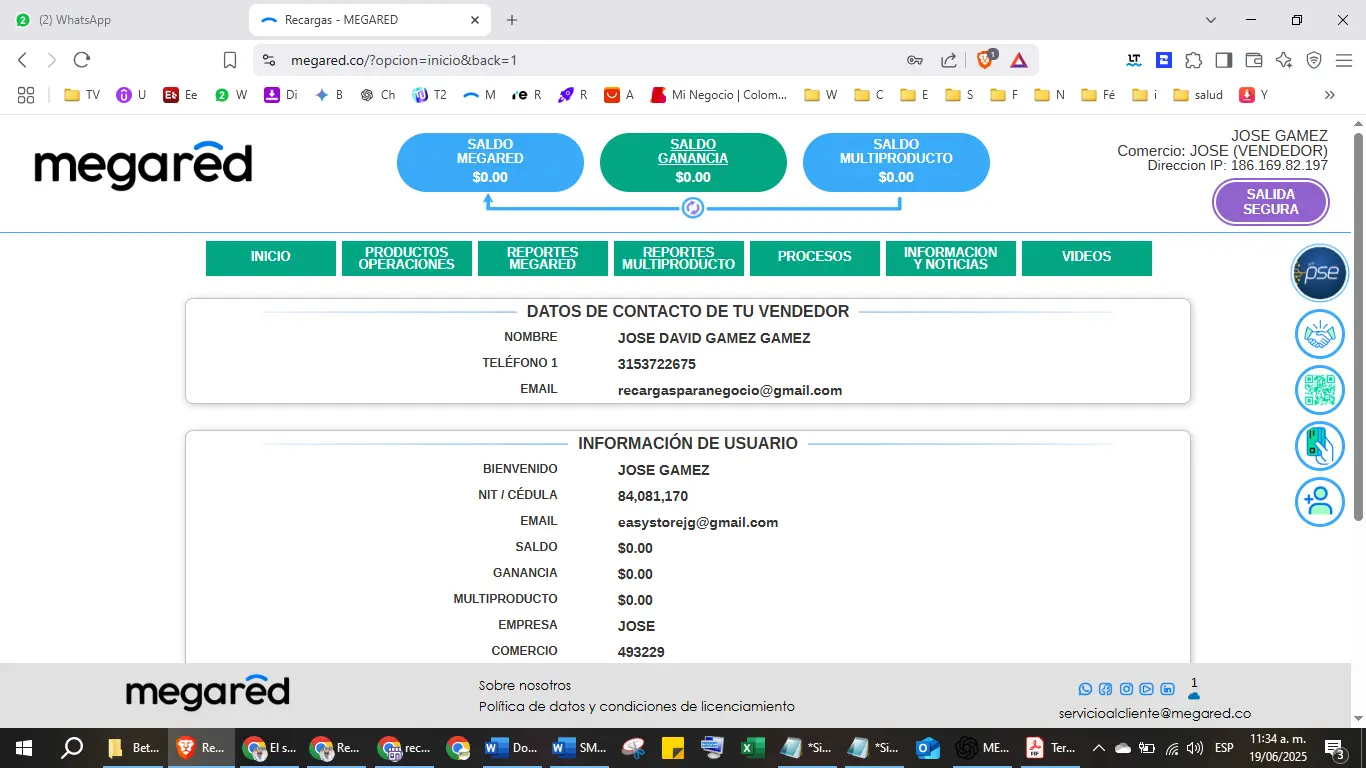
Task: Click the browser reload button
Action: [x=82, y=60]
